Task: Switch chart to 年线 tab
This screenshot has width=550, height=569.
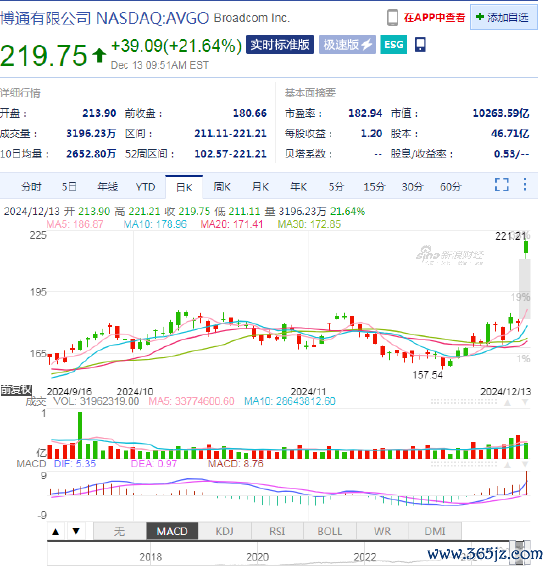Action: click(107, 187)
